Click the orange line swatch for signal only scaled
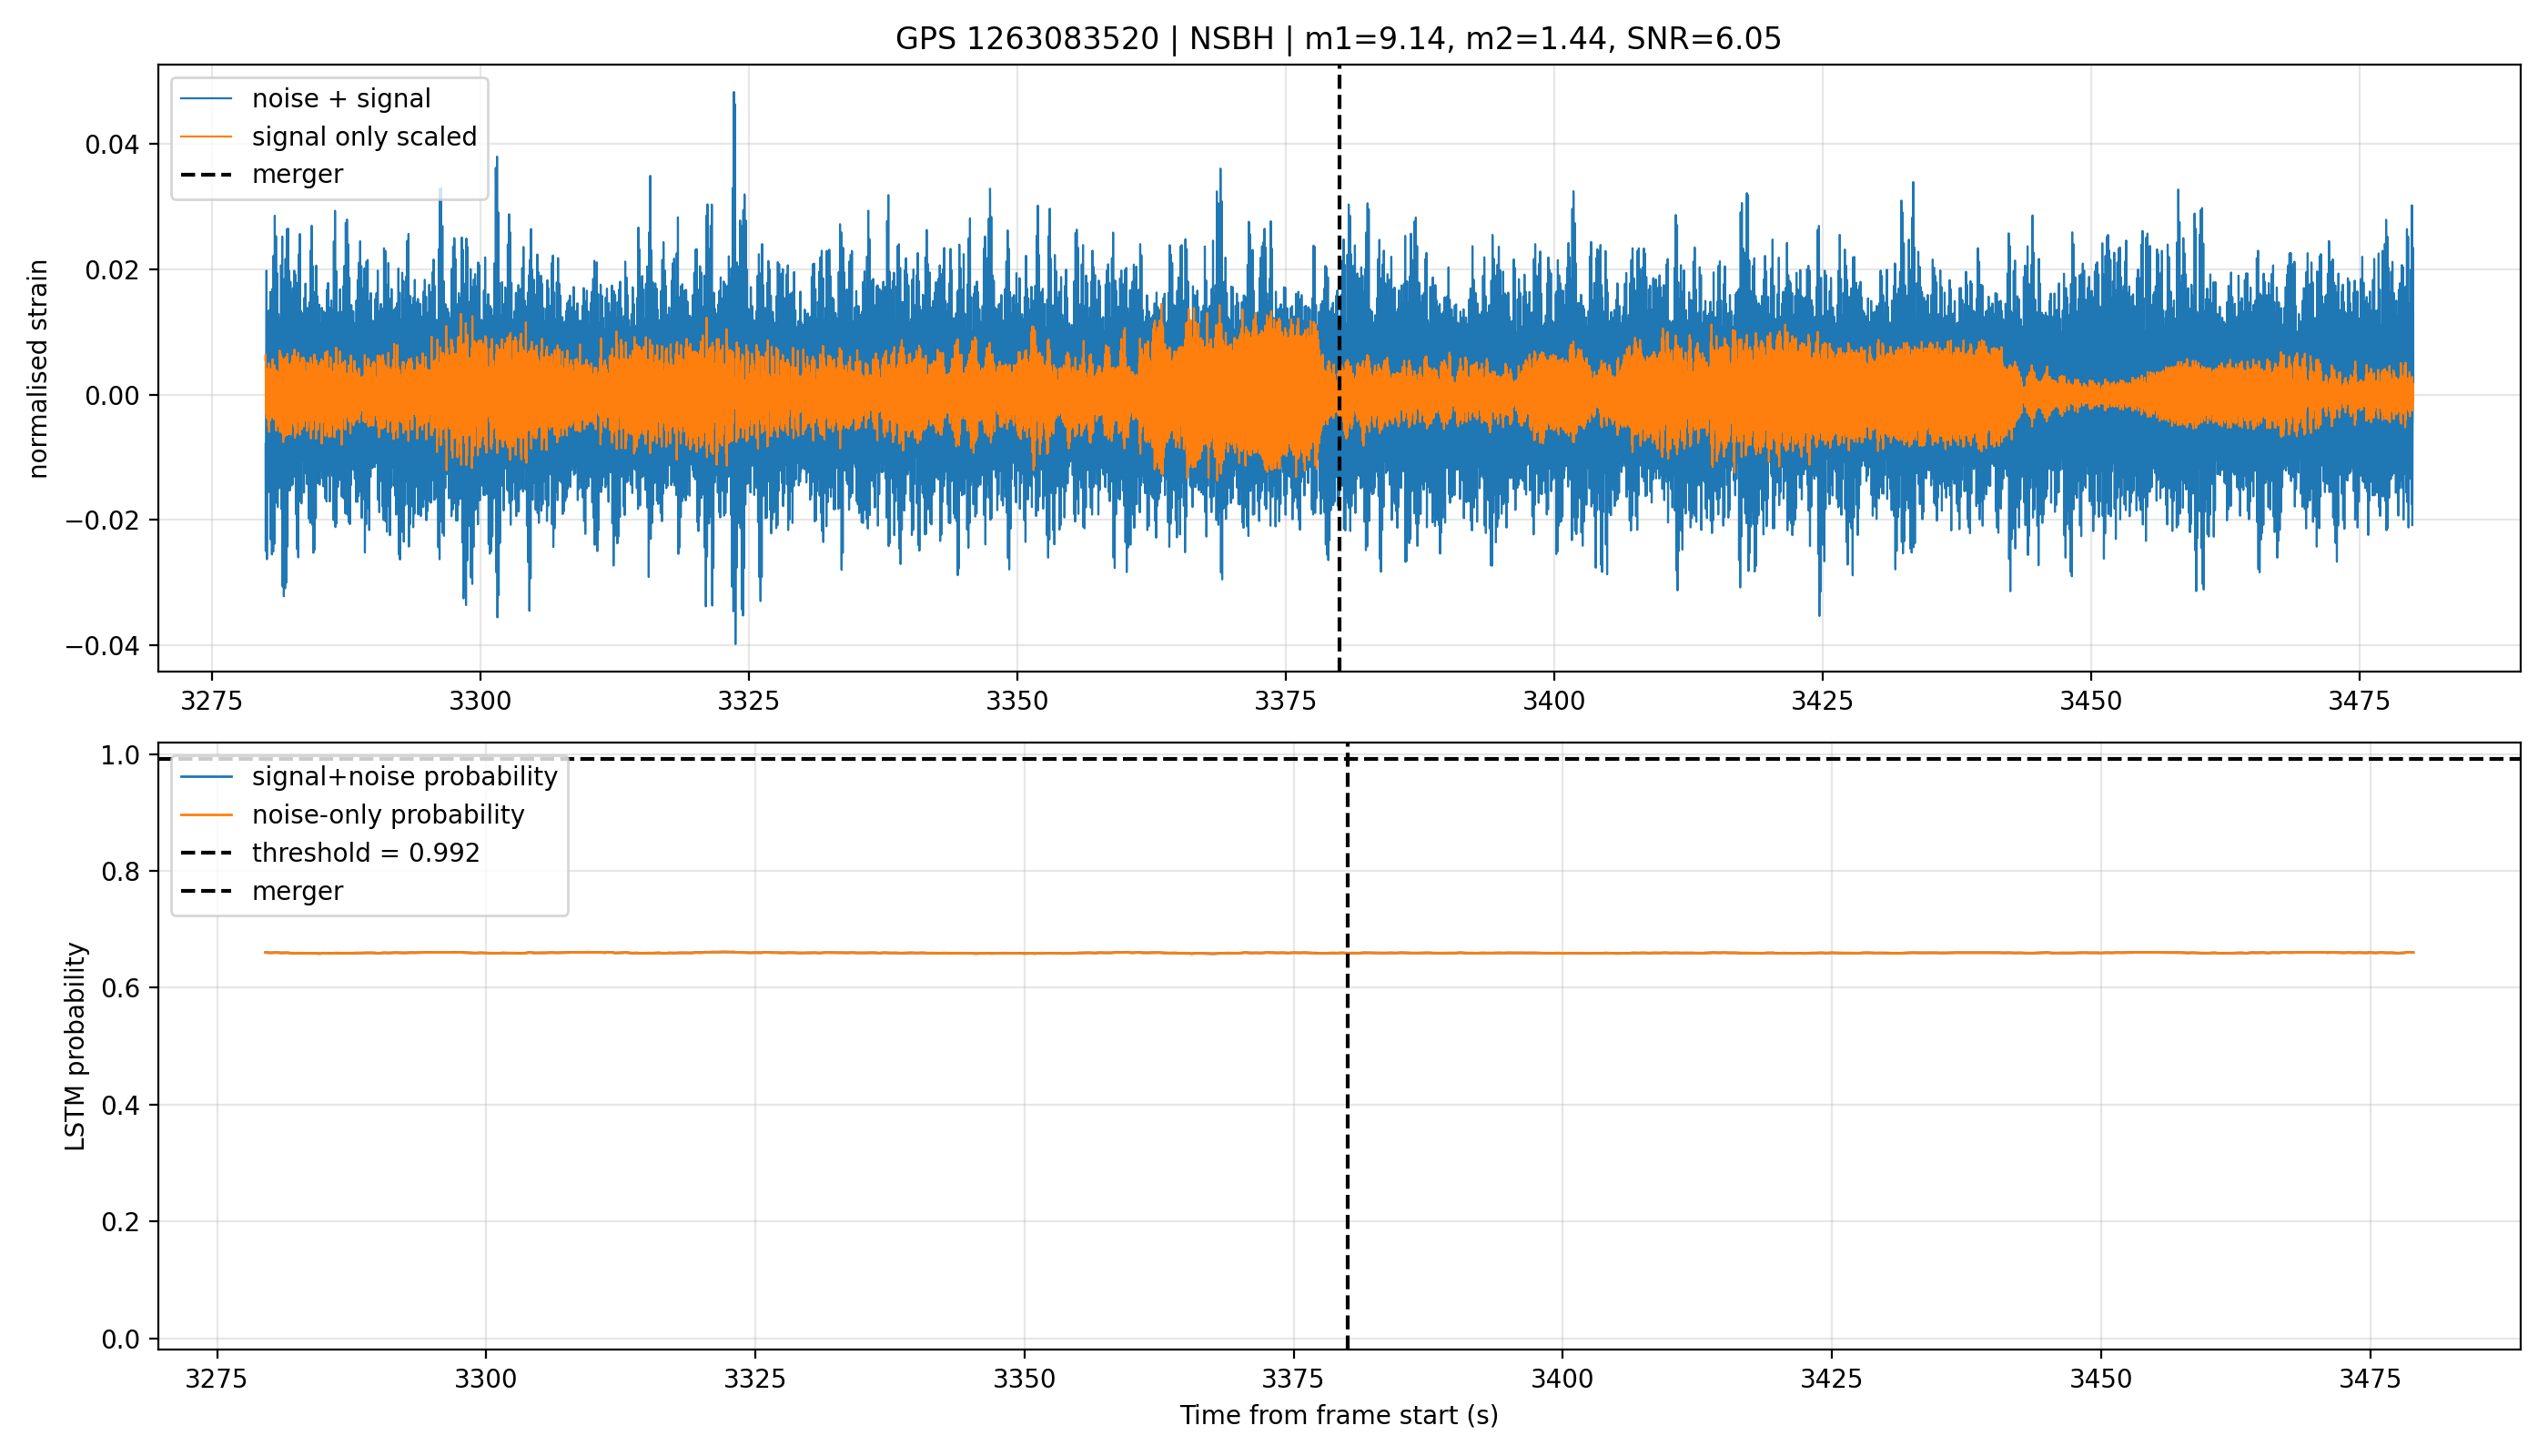Screen dimensions: 2548x1456 pos(206,137)
